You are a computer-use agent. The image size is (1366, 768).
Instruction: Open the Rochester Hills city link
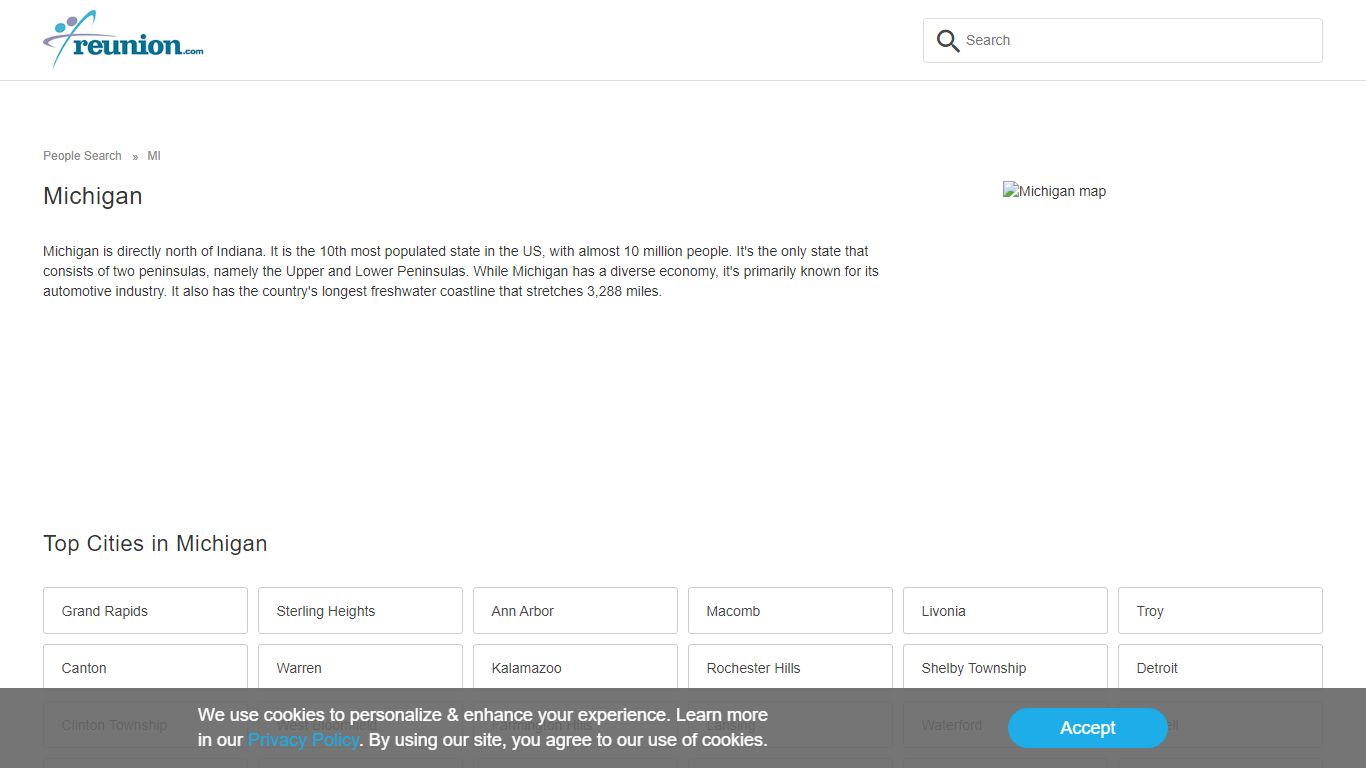pos(790,667)
